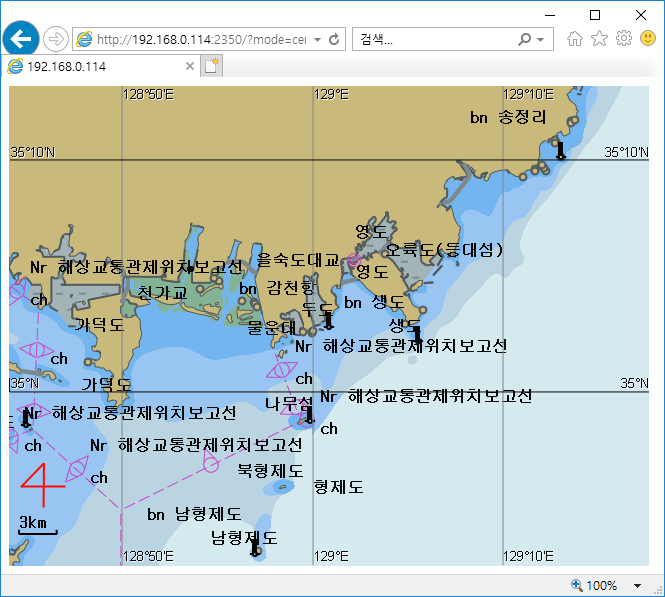Viewport: 665px width, 597px height.
Task: Expand the address bar URL dropdown
Action: tap(317, 40)
